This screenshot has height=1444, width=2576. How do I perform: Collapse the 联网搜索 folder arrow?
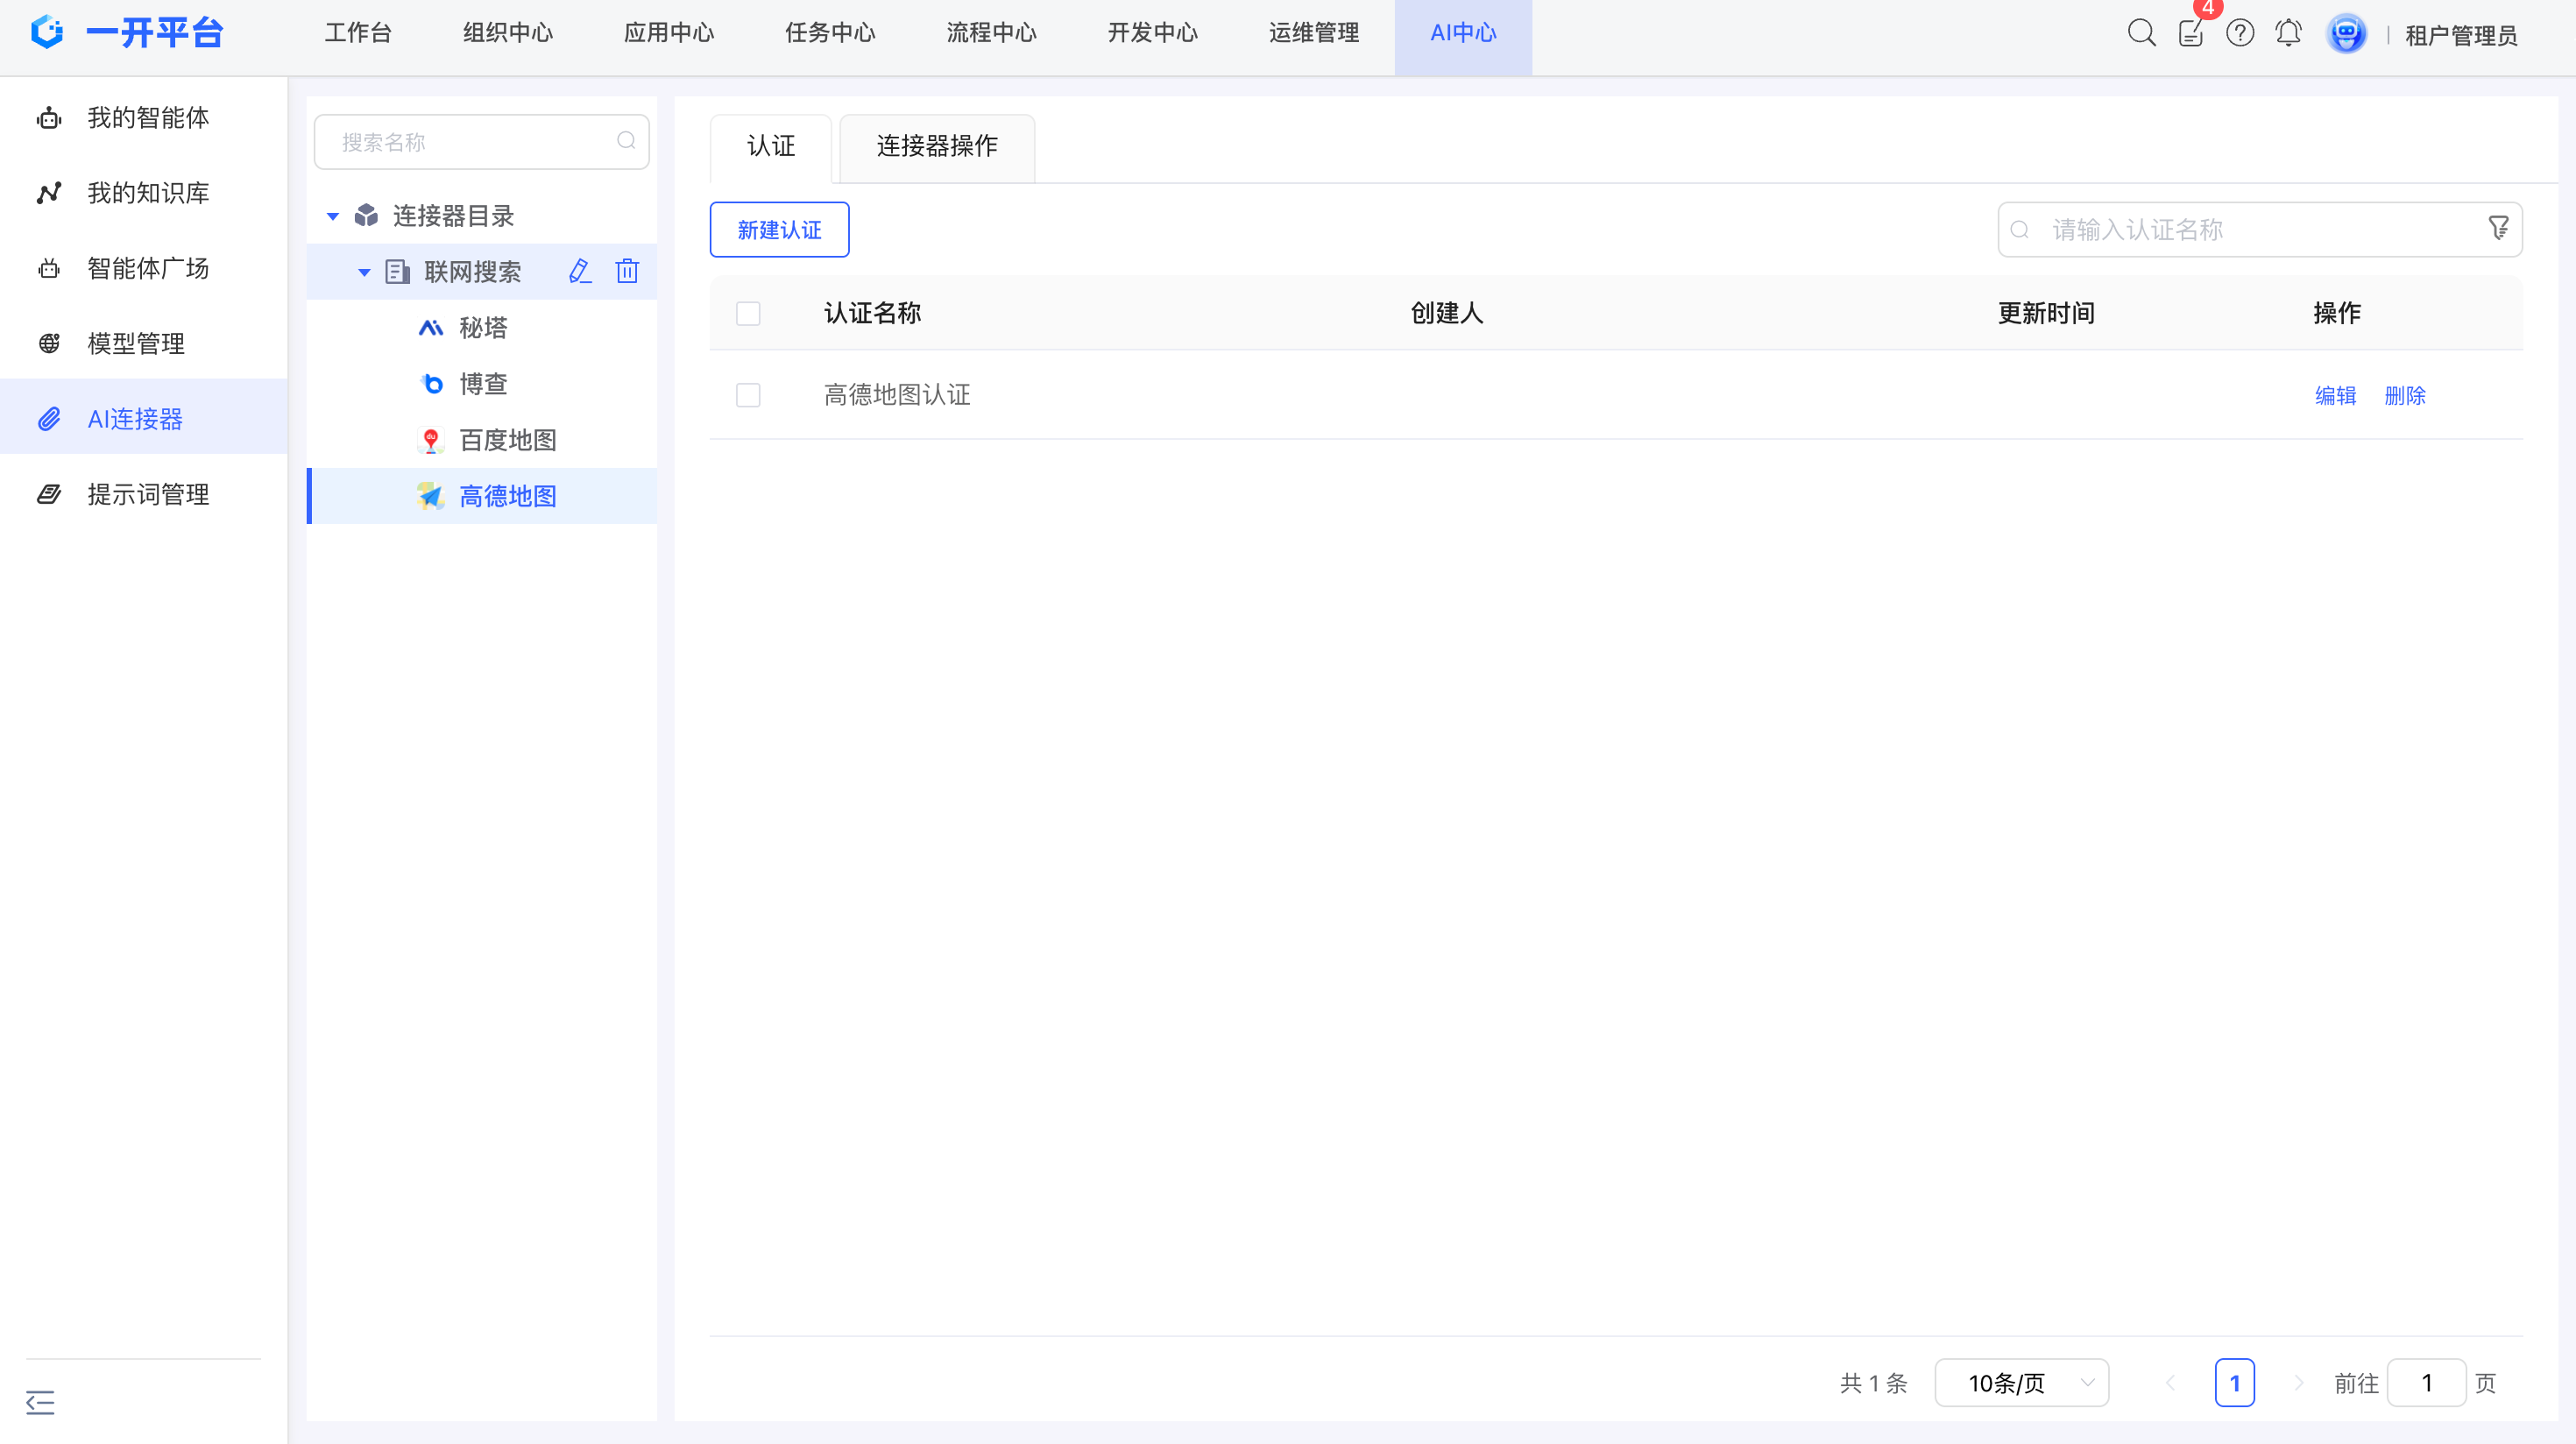point(364,272)
